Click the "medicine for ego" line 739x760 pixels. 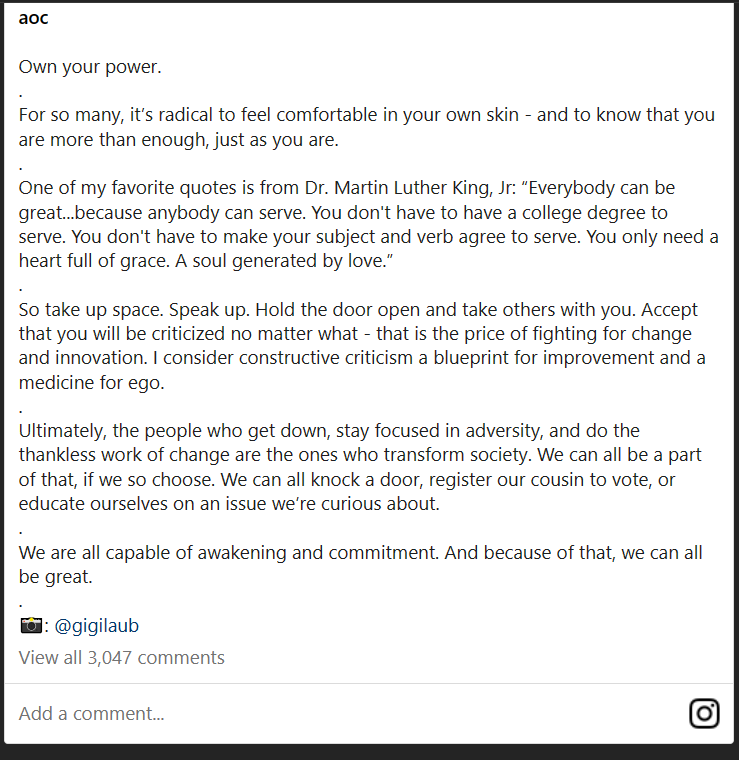click(92, 382)
